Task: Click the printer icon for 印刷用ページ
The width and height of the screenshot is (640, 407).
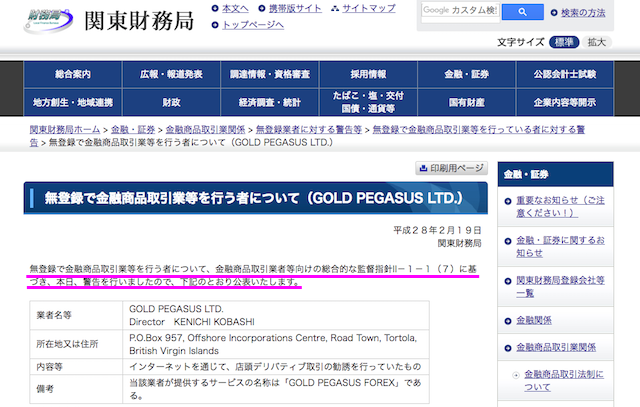Action: (423, 168)
